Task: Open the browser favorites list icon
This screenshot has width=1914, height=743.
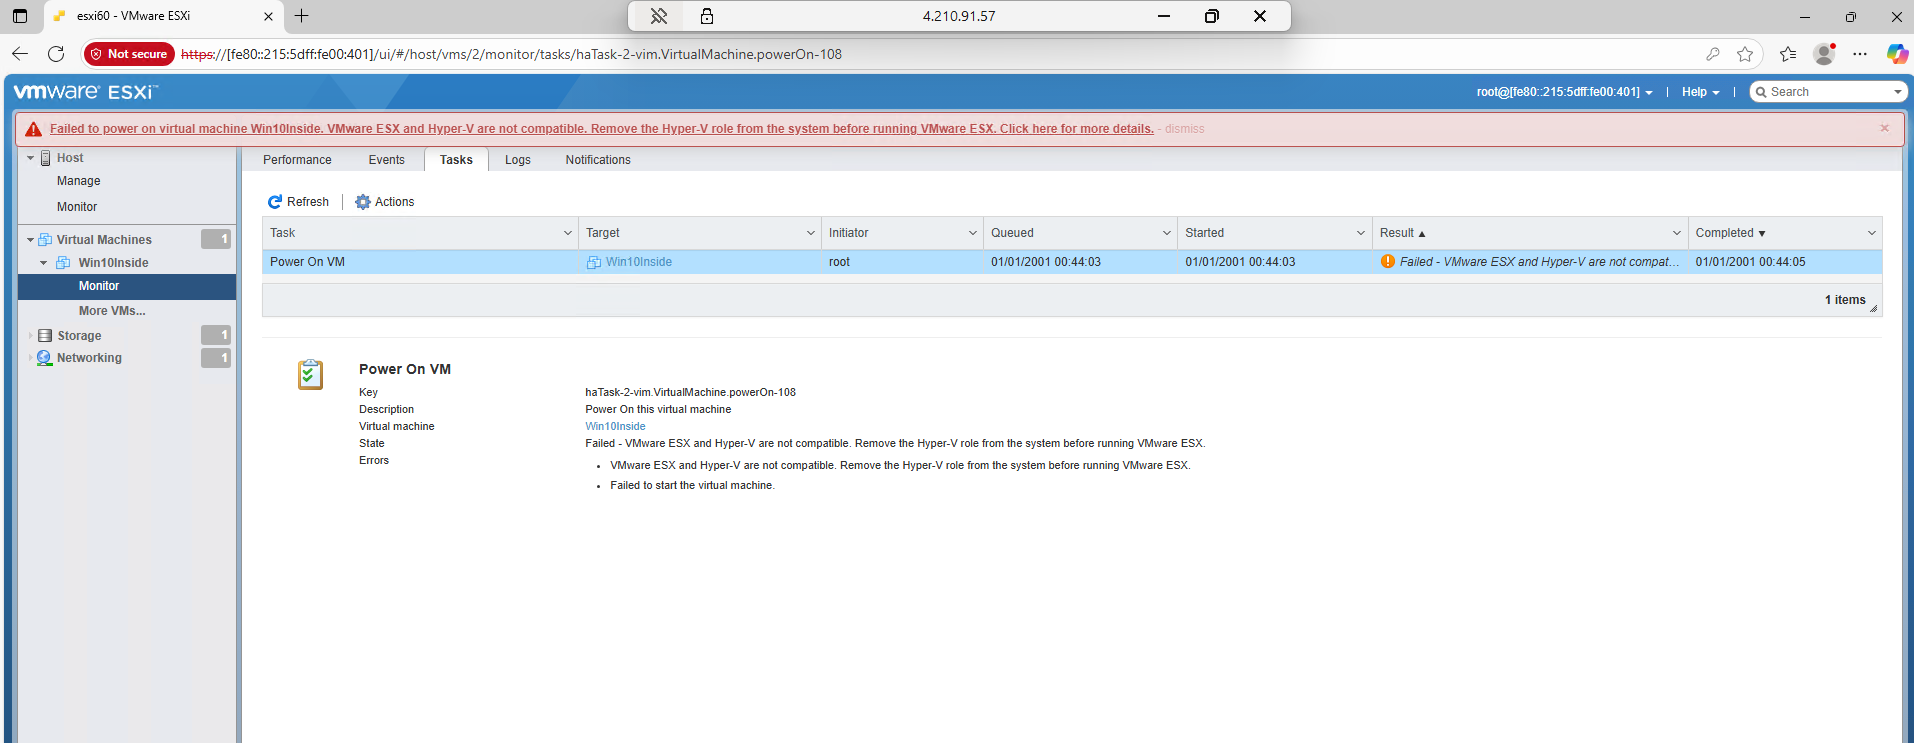Action: pyautogui.click(x=1788, y=54)
